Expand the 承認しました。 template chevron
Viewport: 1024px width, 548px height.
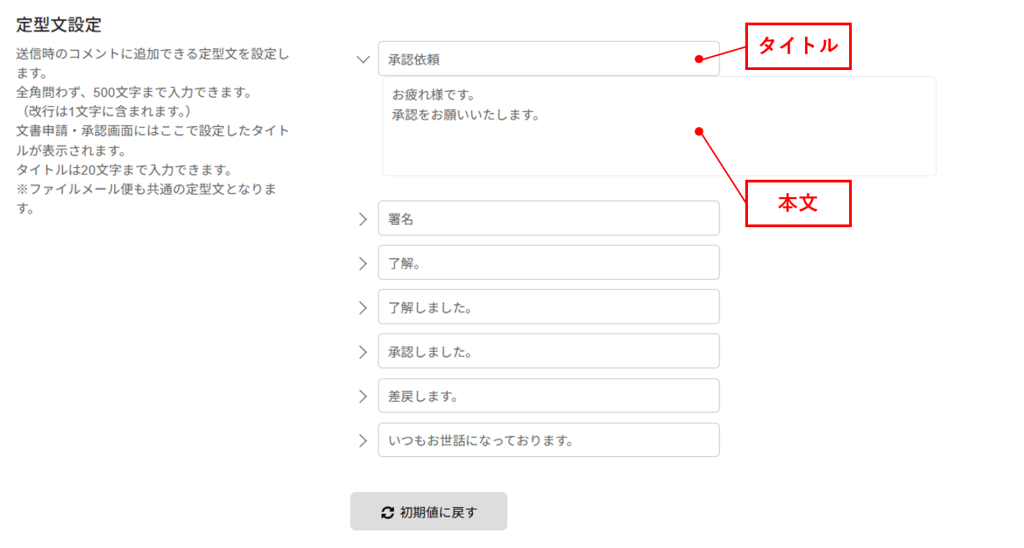[x=362, y=352]
